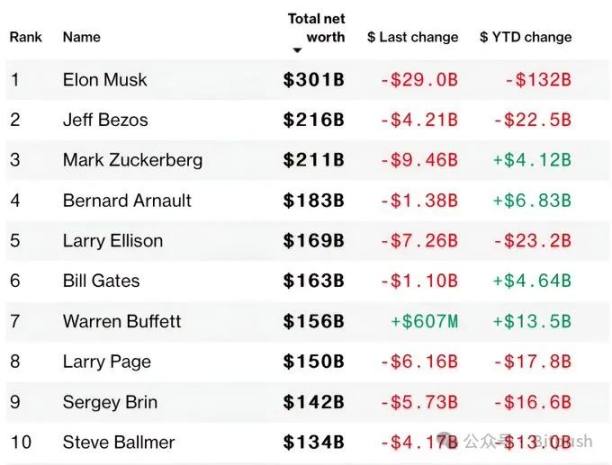Click the sort arrow under Total net worth
Viewport: 612px width, 465px height.
click(x=297, y=51)
